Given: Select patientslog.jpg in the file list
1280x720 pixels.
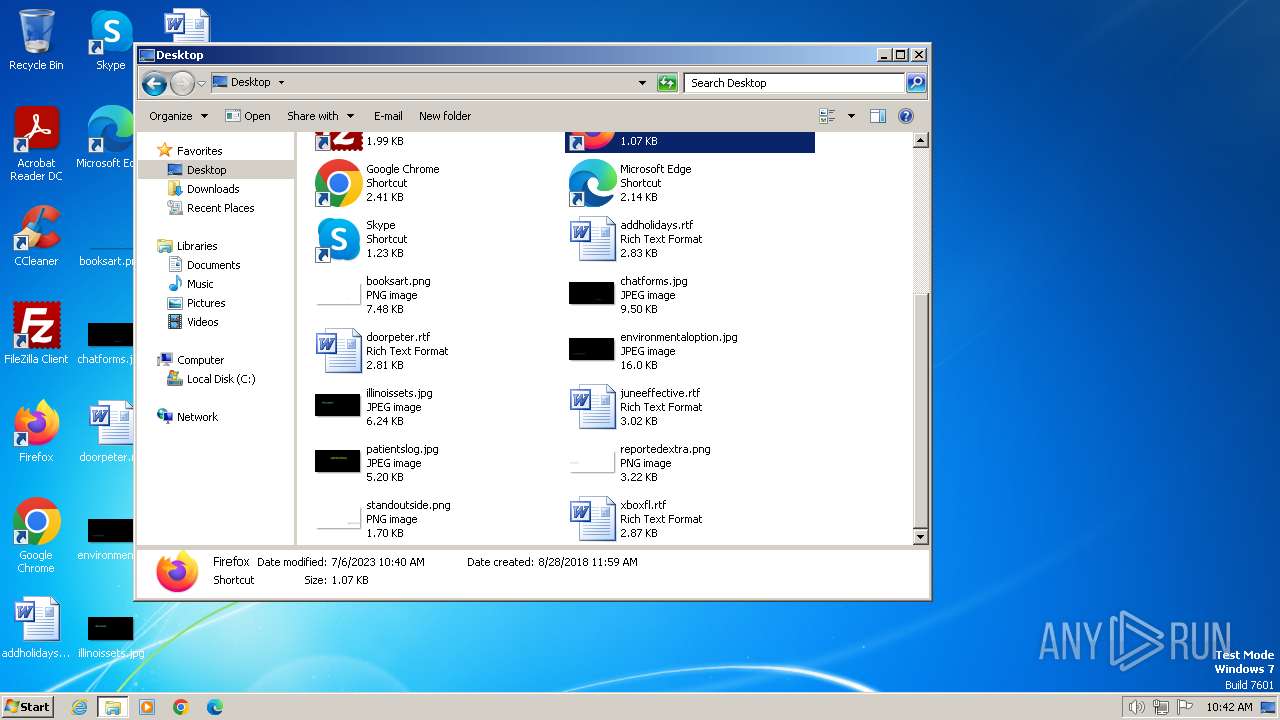Looking at the screenshot, I should [438, 463].
